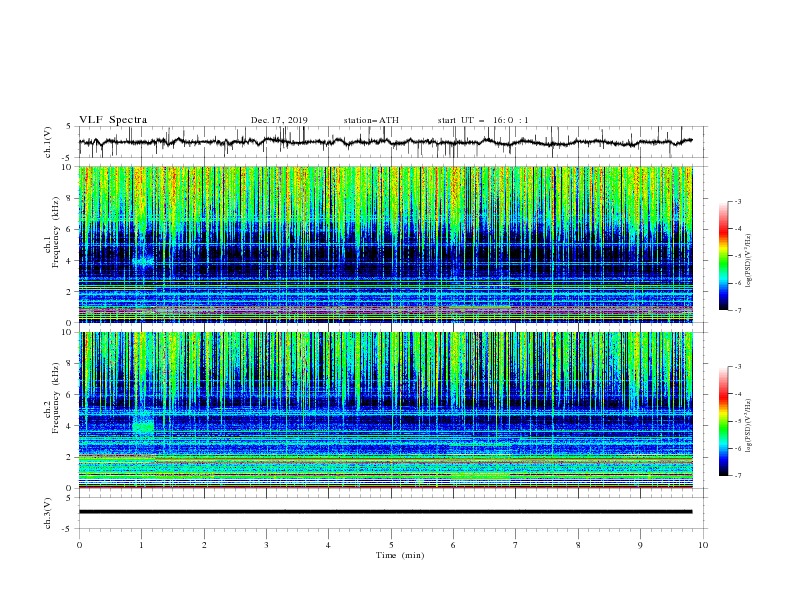
Task: Click time axis tick label "5"
Action: 391,545
